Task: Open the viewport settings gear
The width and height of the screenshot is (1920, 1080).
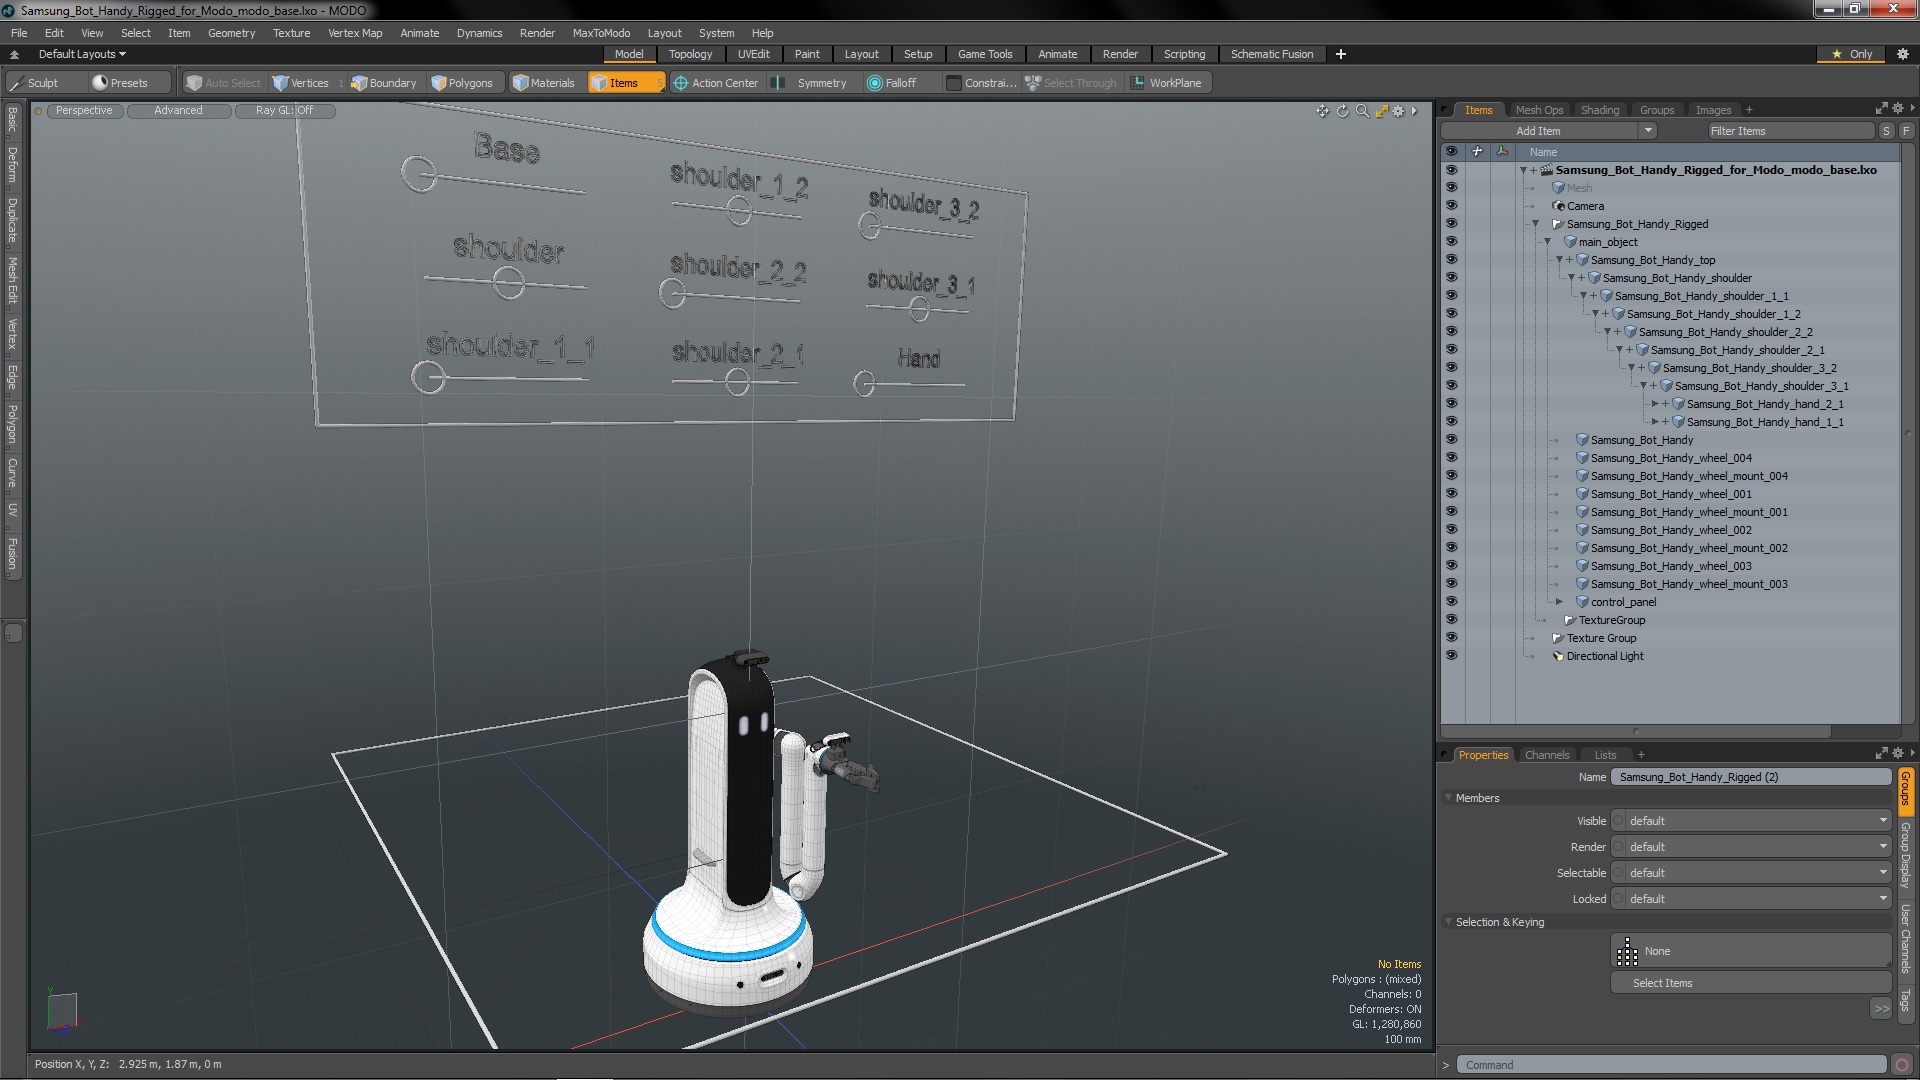Action: (1398, 111)
